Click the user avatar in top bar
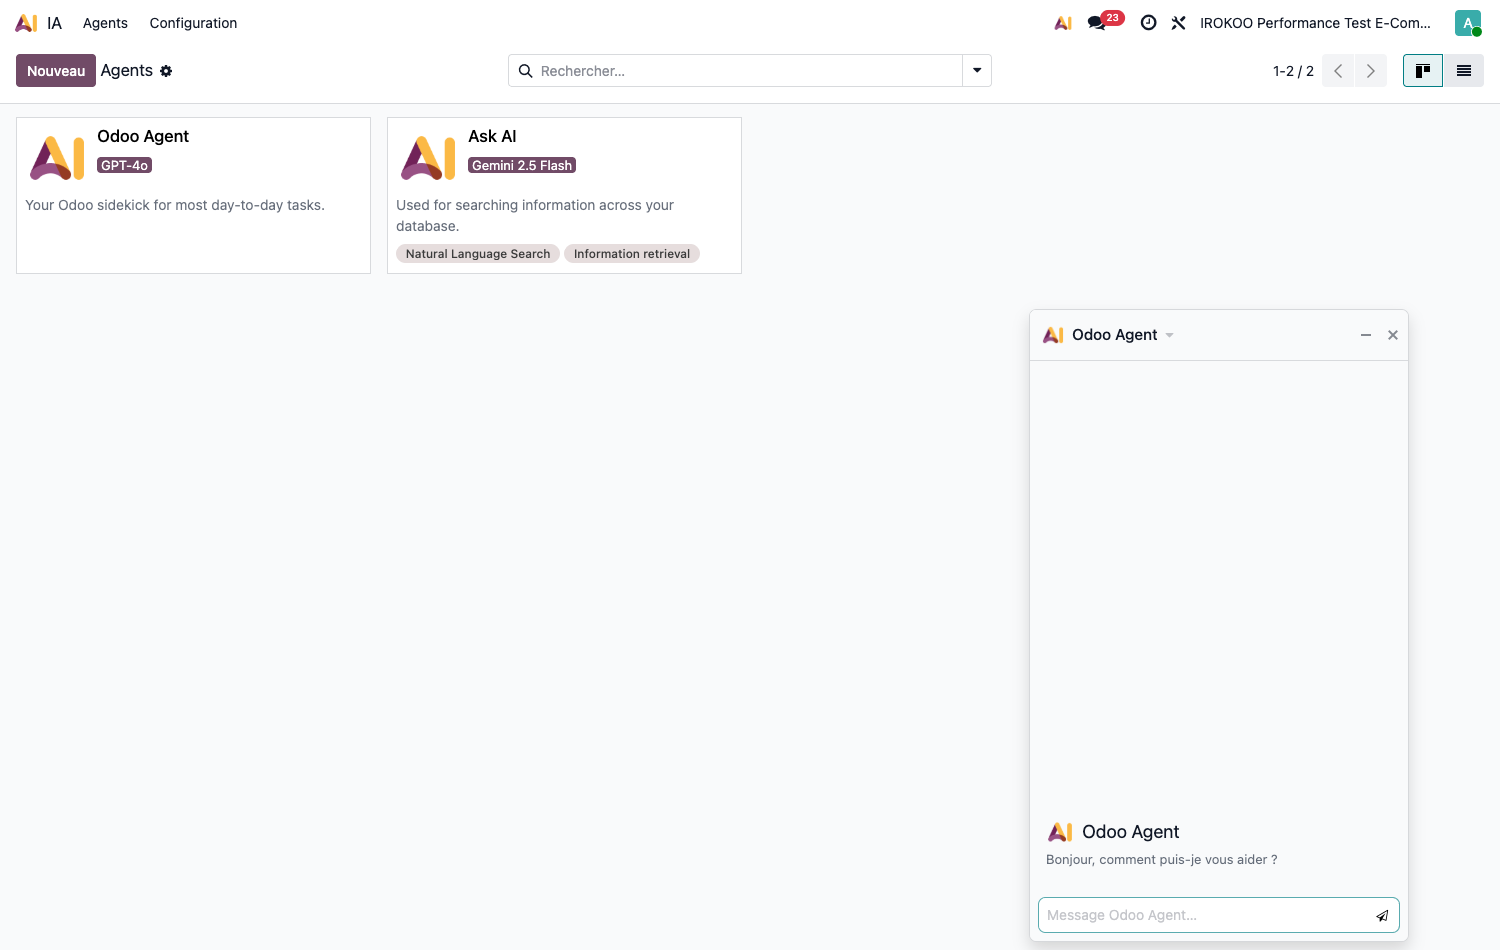 [1468, 23]
